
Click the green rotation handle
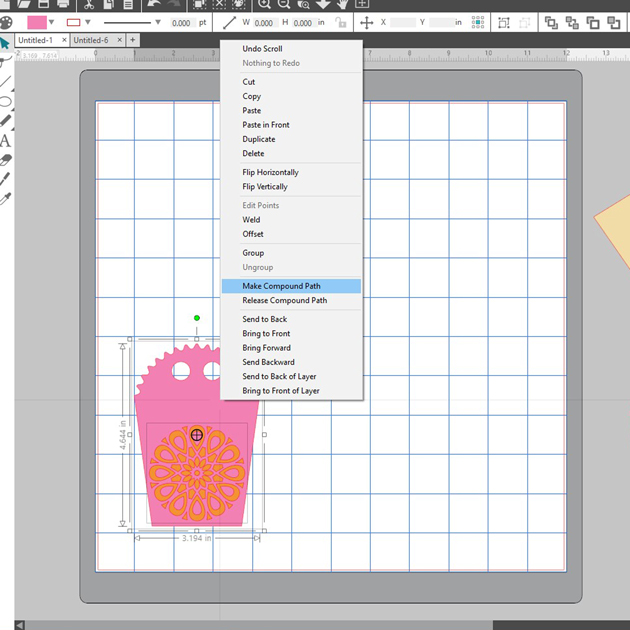[197, 318]
